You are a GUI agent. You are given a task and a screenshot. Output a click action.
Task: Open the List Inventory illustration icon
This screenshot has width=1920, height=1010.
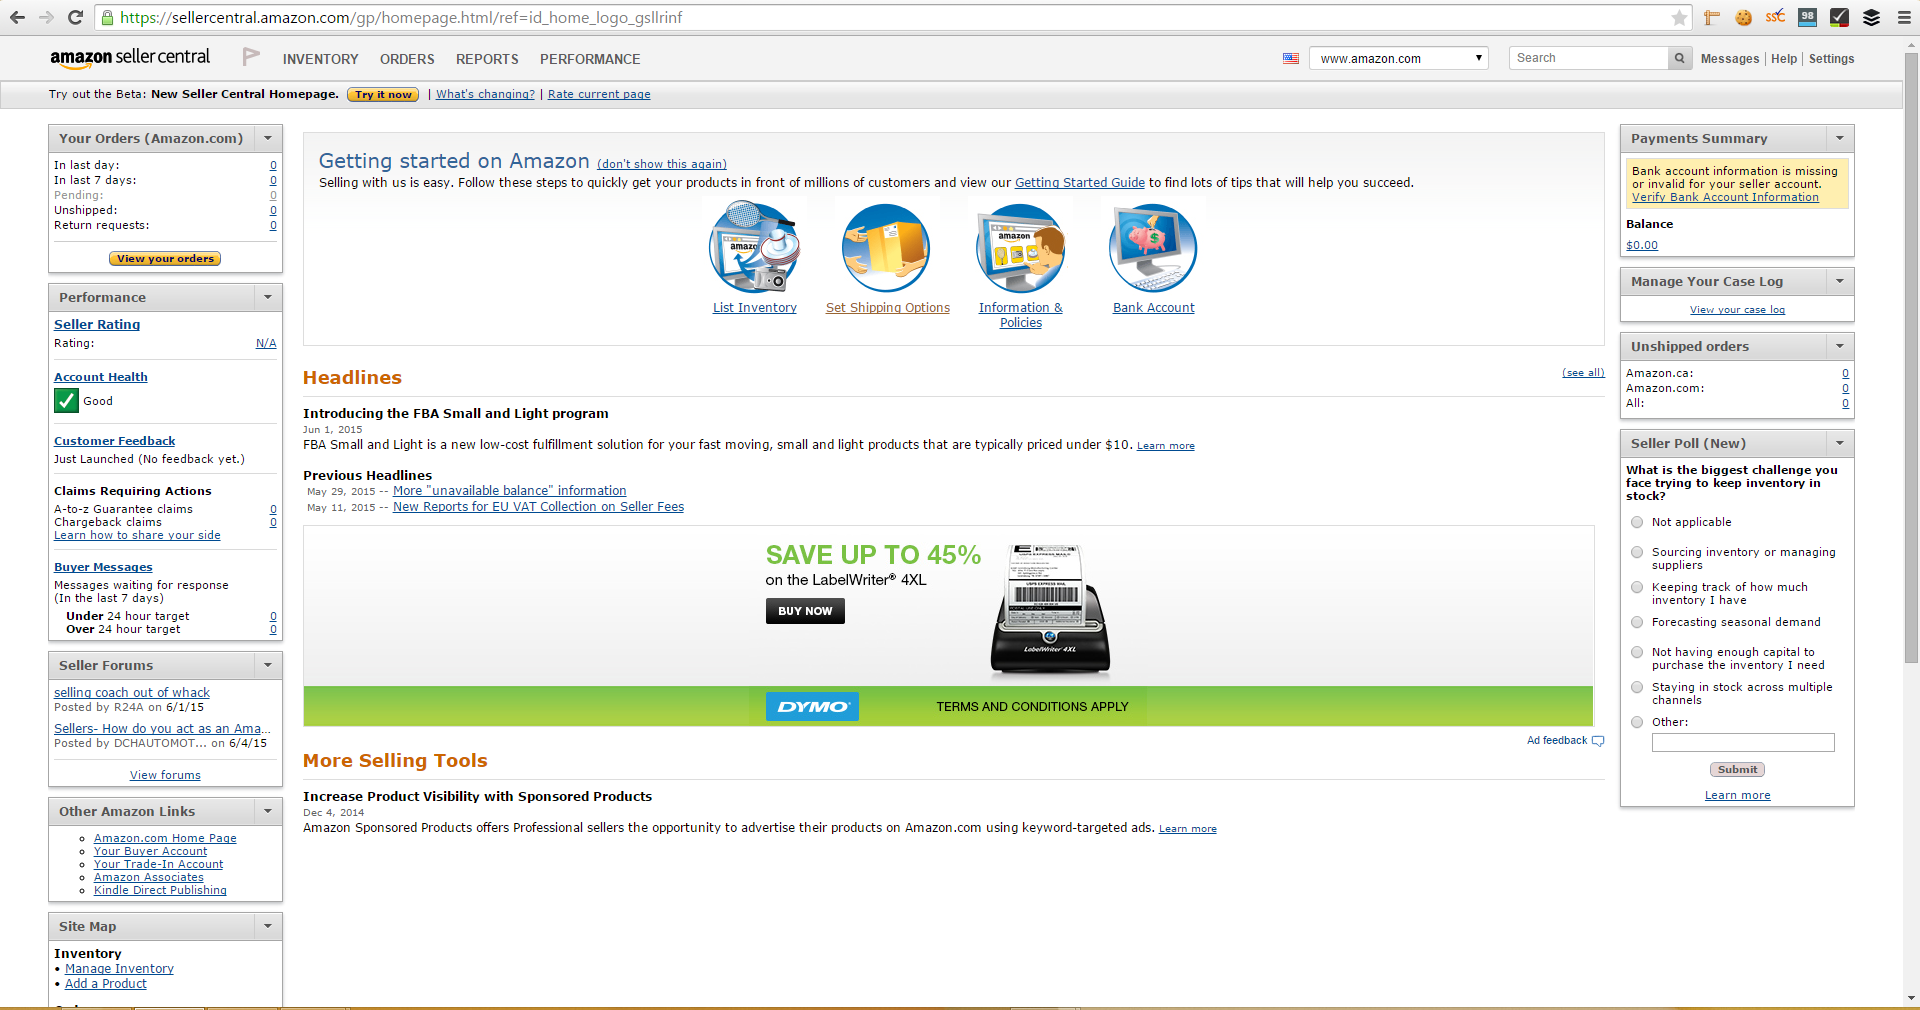coord(754,247)
